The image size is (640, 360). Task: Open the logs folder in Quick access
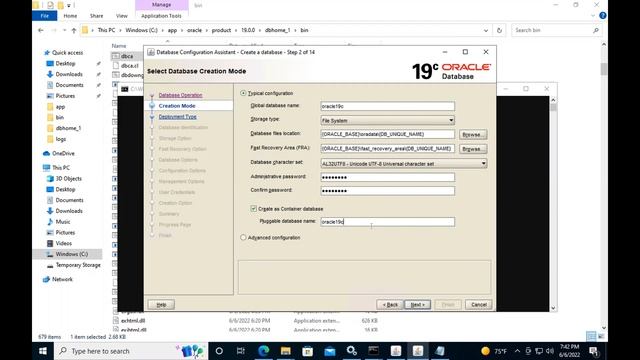(x=60, y=139)
